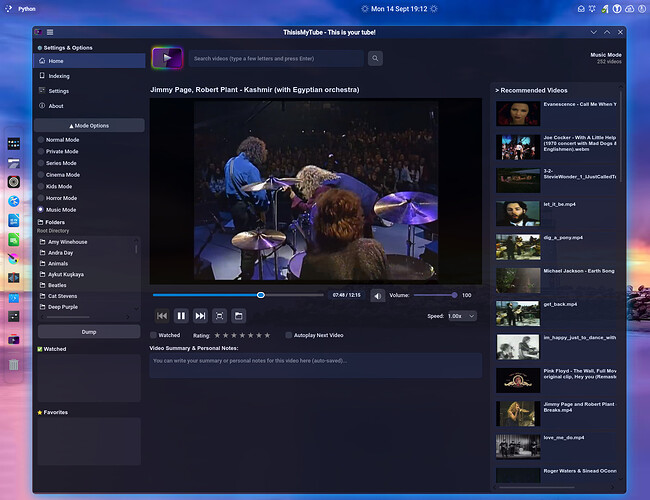650x500 pixels.
Task: Open video's containing folder
Action: 238,316
